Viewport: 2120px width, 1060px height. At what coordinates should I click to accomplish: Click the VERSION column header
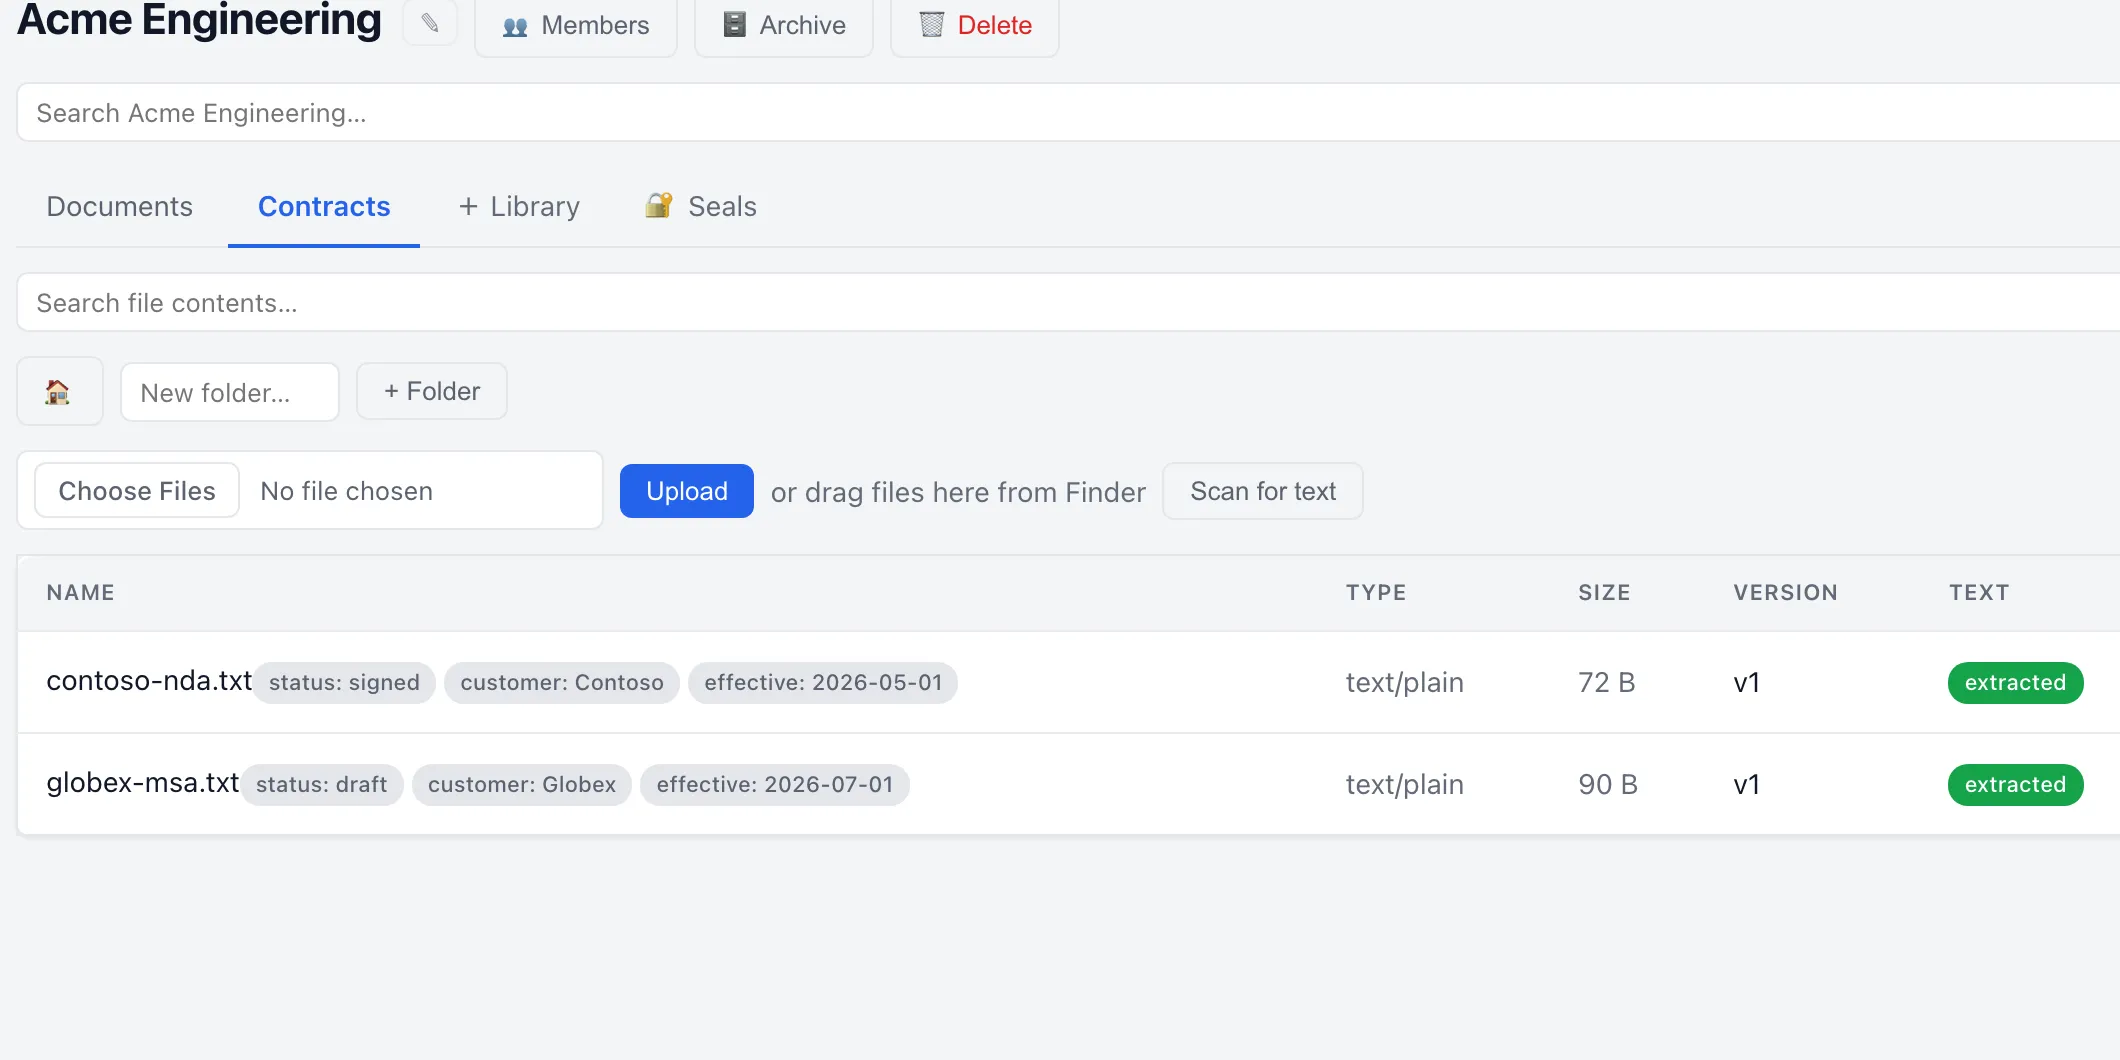pyautogui.click(x=1786, y=593)
